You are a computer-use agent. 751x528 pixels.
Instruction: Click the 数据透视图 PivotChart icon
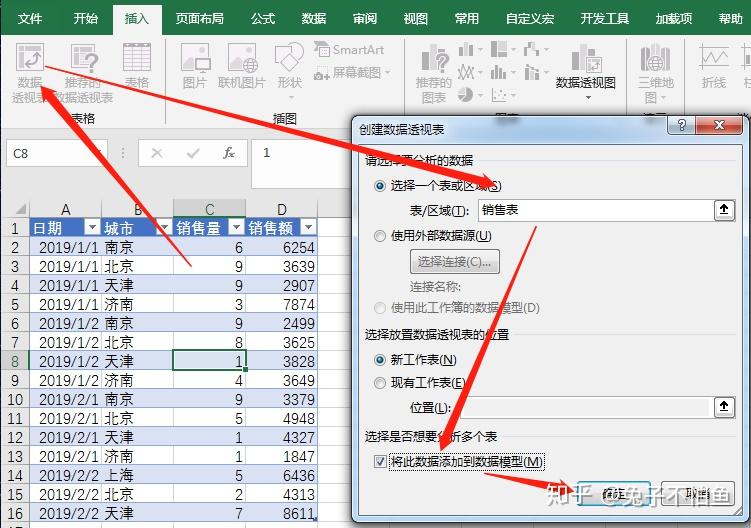(585, 60)
